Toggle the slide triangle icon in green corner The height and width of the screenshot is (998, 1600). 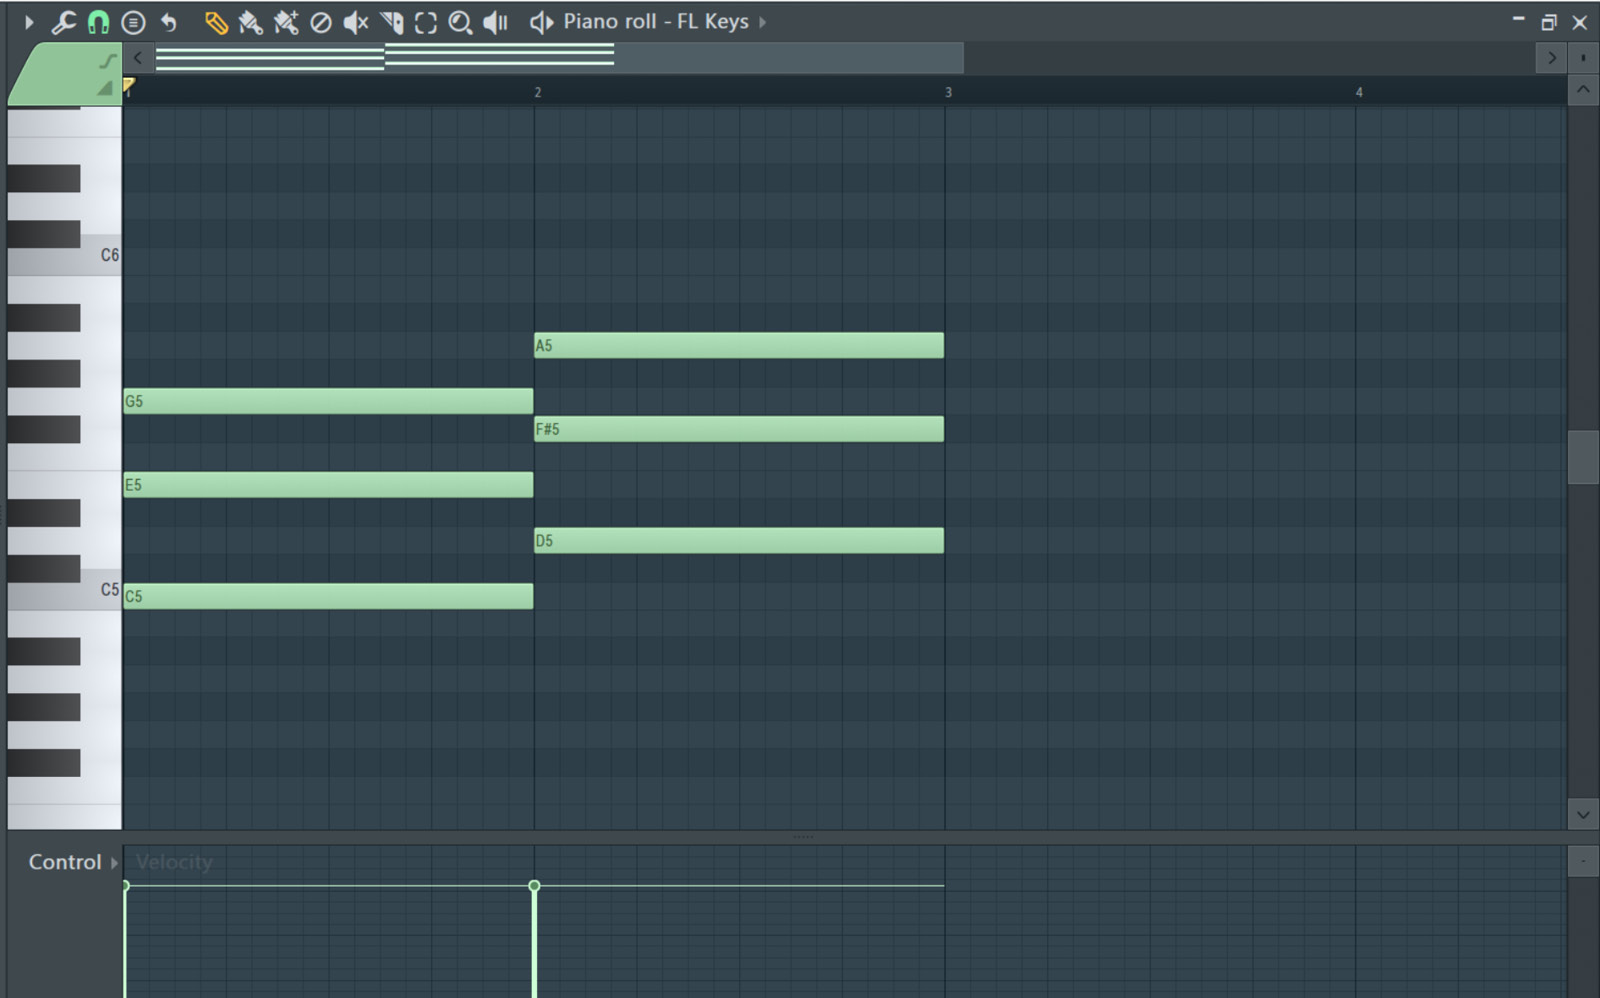(105, 89)
